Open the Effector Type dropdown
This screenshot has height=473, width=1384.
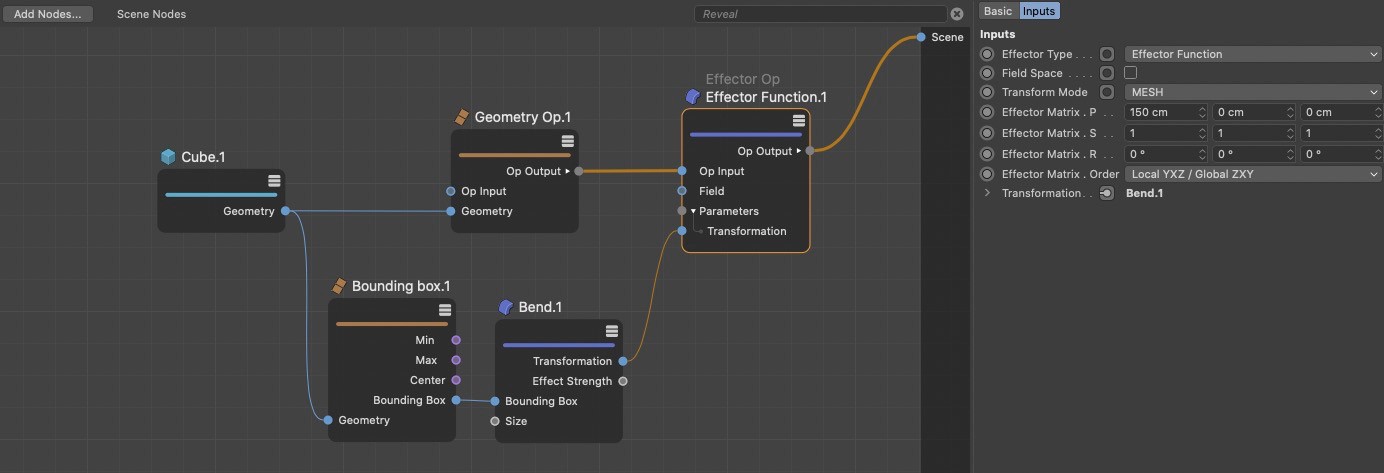click(1253, 54)
